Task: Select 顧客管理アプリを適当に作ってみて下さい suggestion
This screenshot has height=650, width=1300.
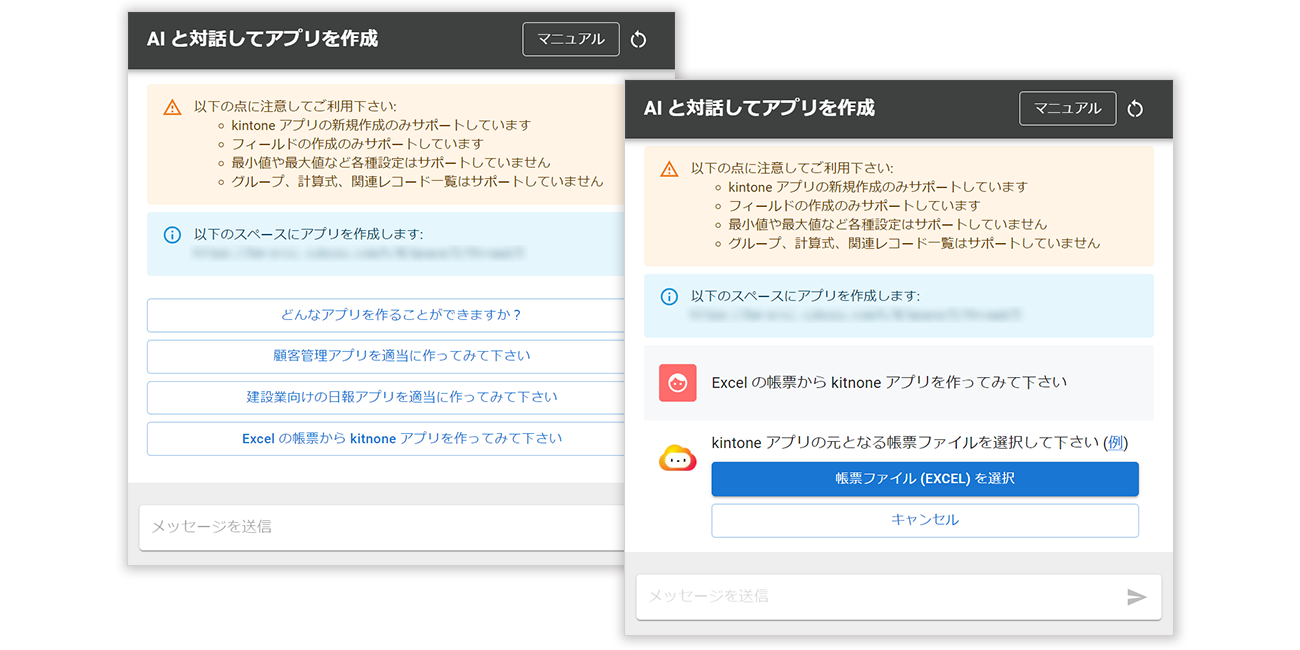Action: coord(386,356)
